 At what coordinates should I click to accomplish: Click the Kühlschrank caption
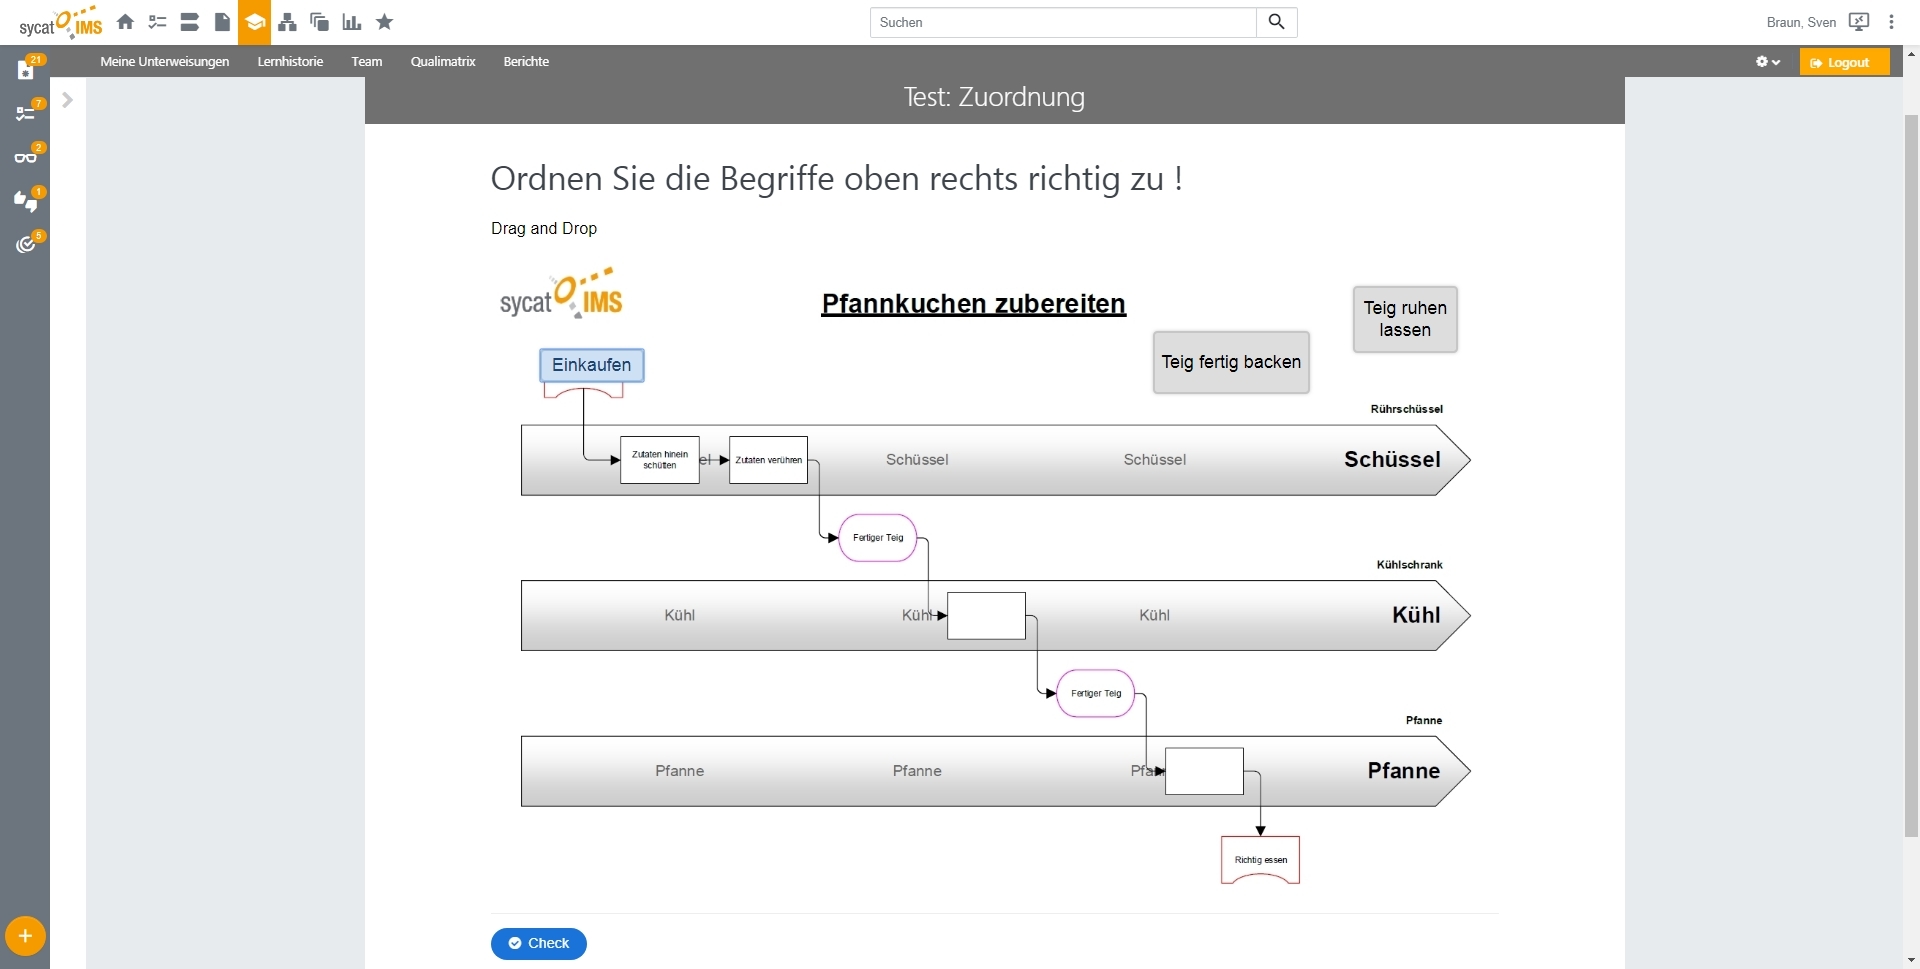[1409, 565]
